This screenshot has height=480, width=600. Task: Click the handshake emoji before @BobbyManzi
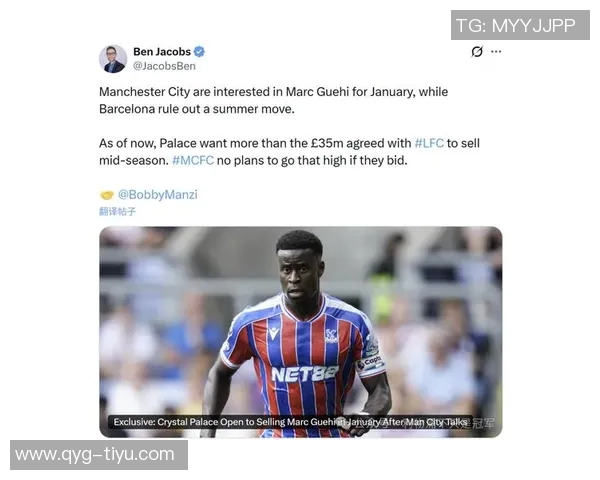click(107, 195)
